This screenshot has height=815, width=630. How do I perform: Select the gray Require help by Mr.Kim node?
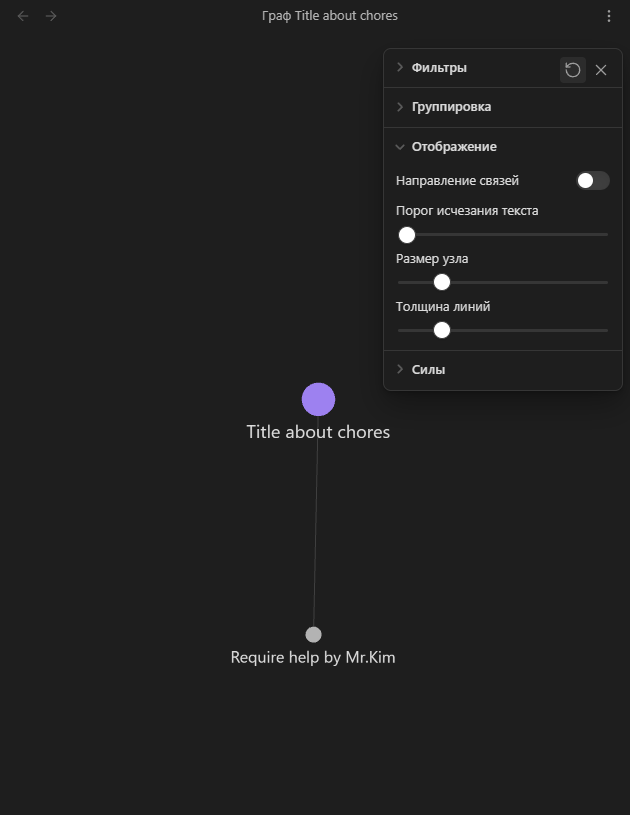point(313,635)
